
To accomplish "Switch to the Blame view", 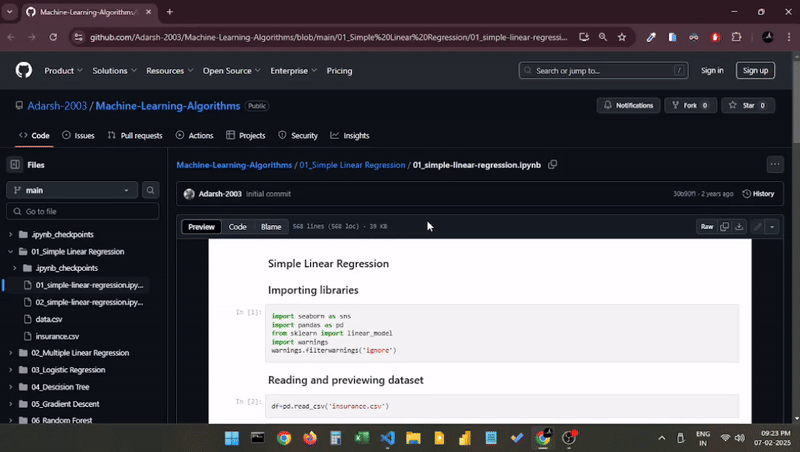I will coord(271,227).
